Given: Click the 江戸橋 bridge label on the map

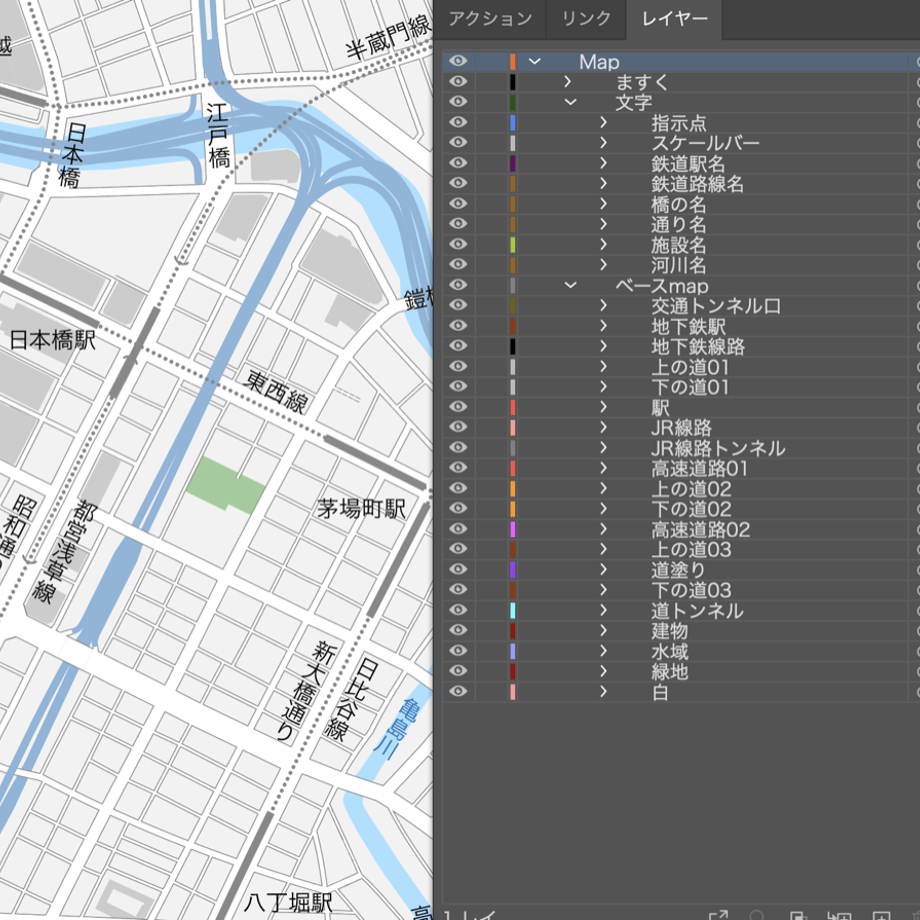Looking at the screenshot, I should [x=218, y=136].
